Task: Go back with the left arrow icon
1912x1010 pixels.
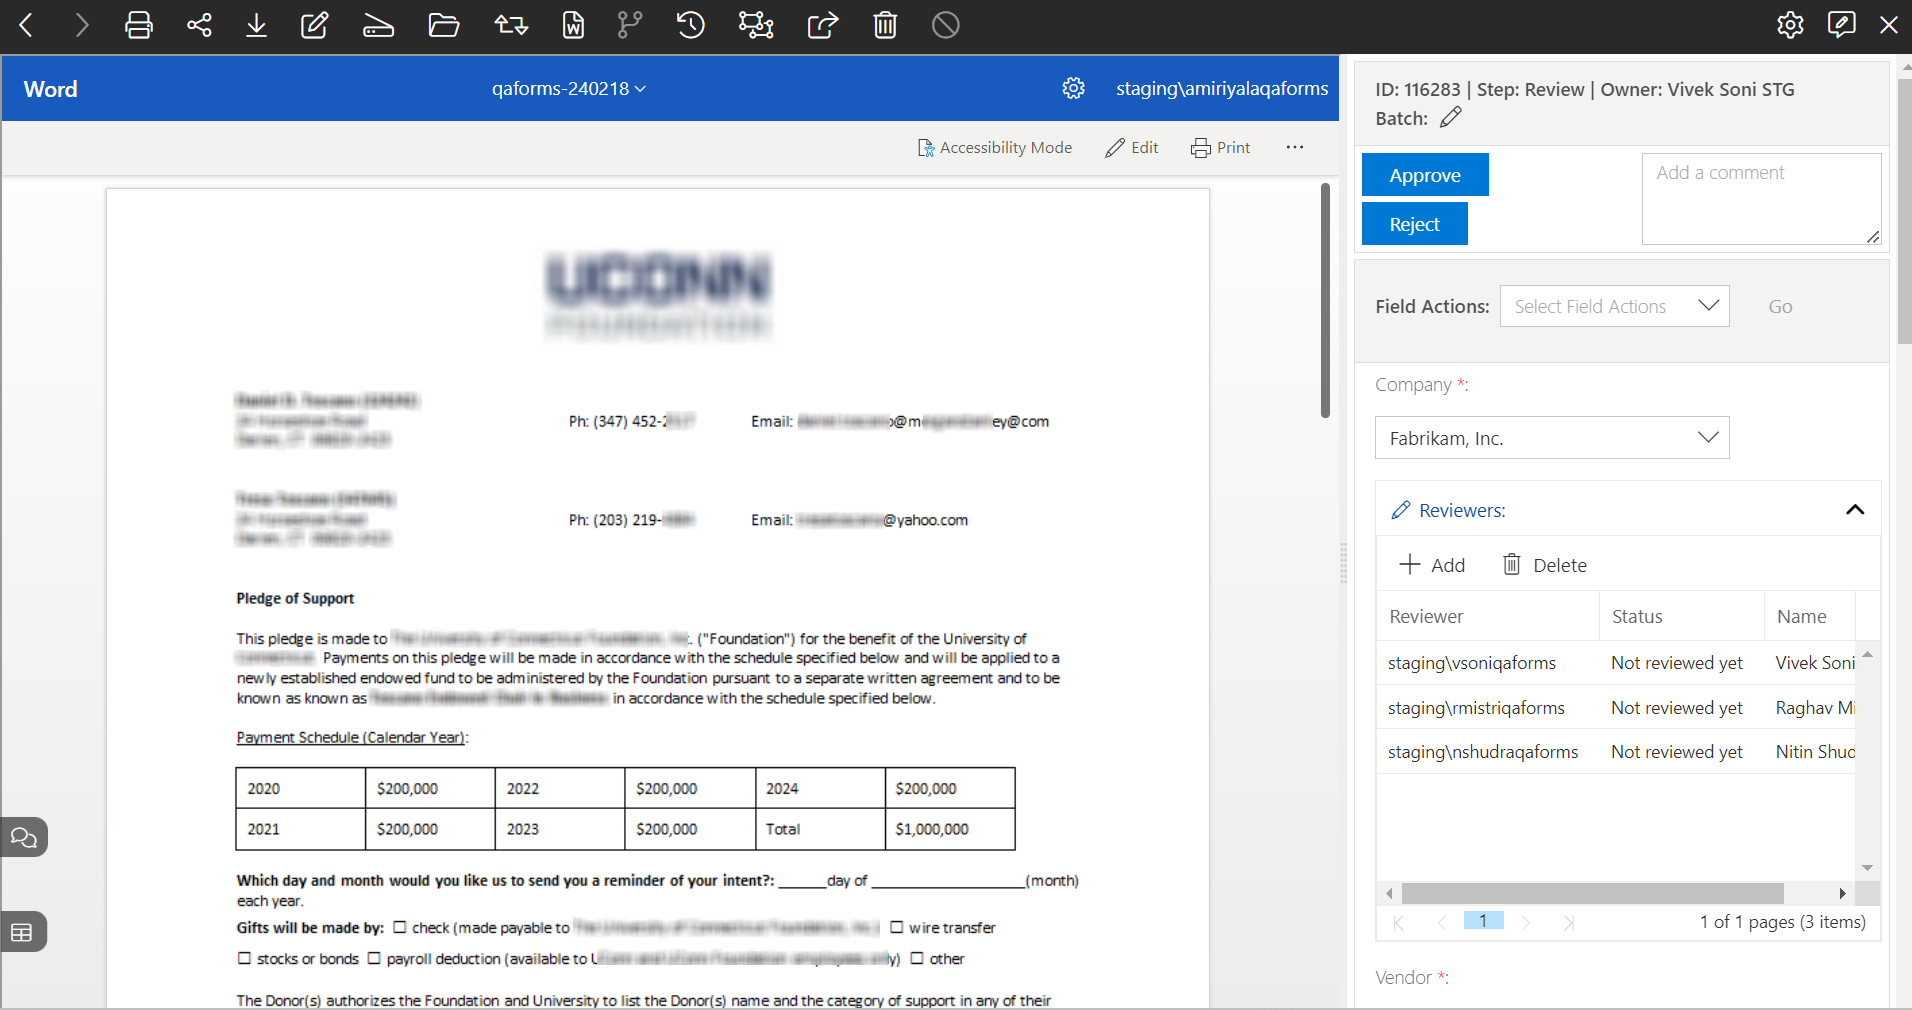Action: [x=27, y=25]
